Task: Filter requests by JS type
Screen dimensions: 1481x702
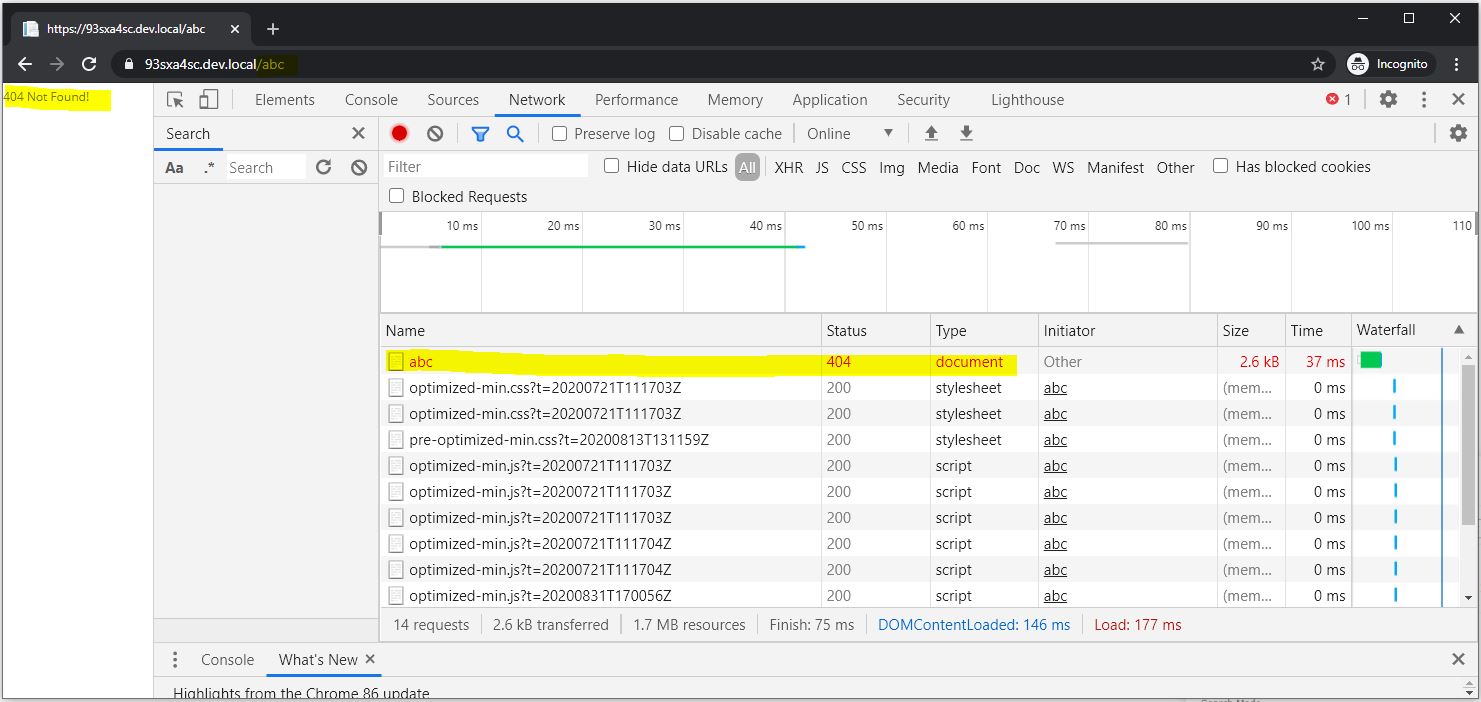Action: [822, 168]
